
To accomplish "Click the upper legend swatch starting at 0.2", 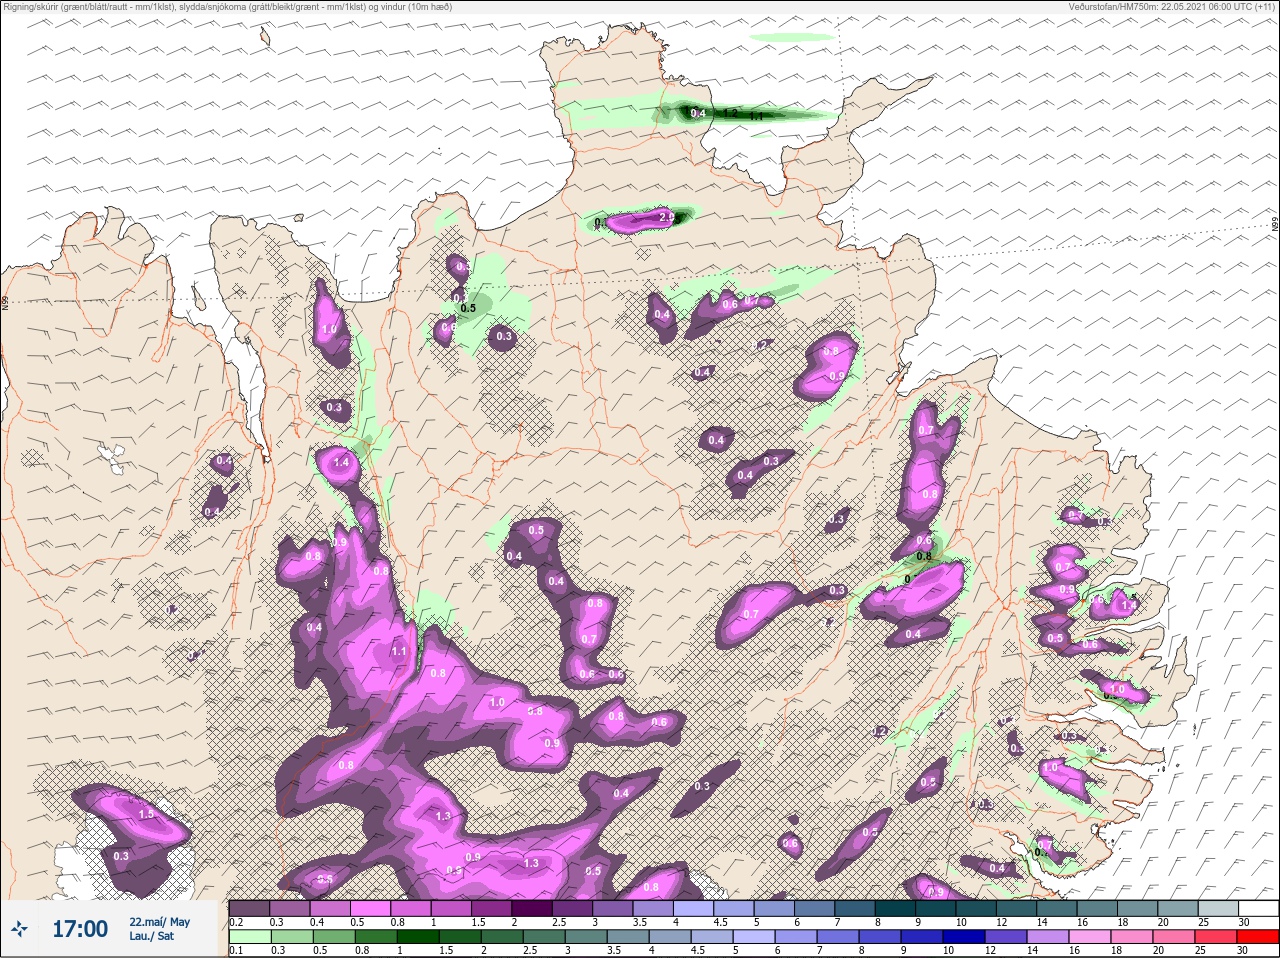I will click(249, 909).
